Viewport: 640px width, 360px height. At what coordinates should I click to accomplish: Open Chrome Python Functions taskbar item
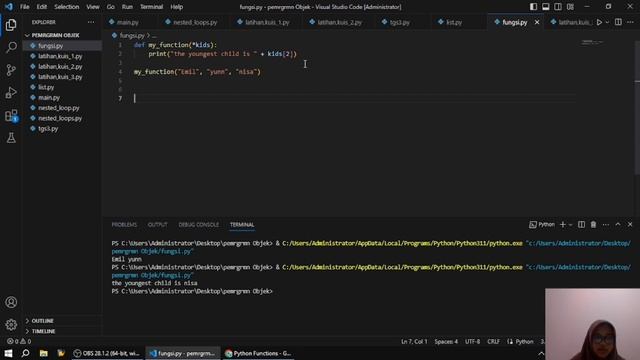coord(258,353)
